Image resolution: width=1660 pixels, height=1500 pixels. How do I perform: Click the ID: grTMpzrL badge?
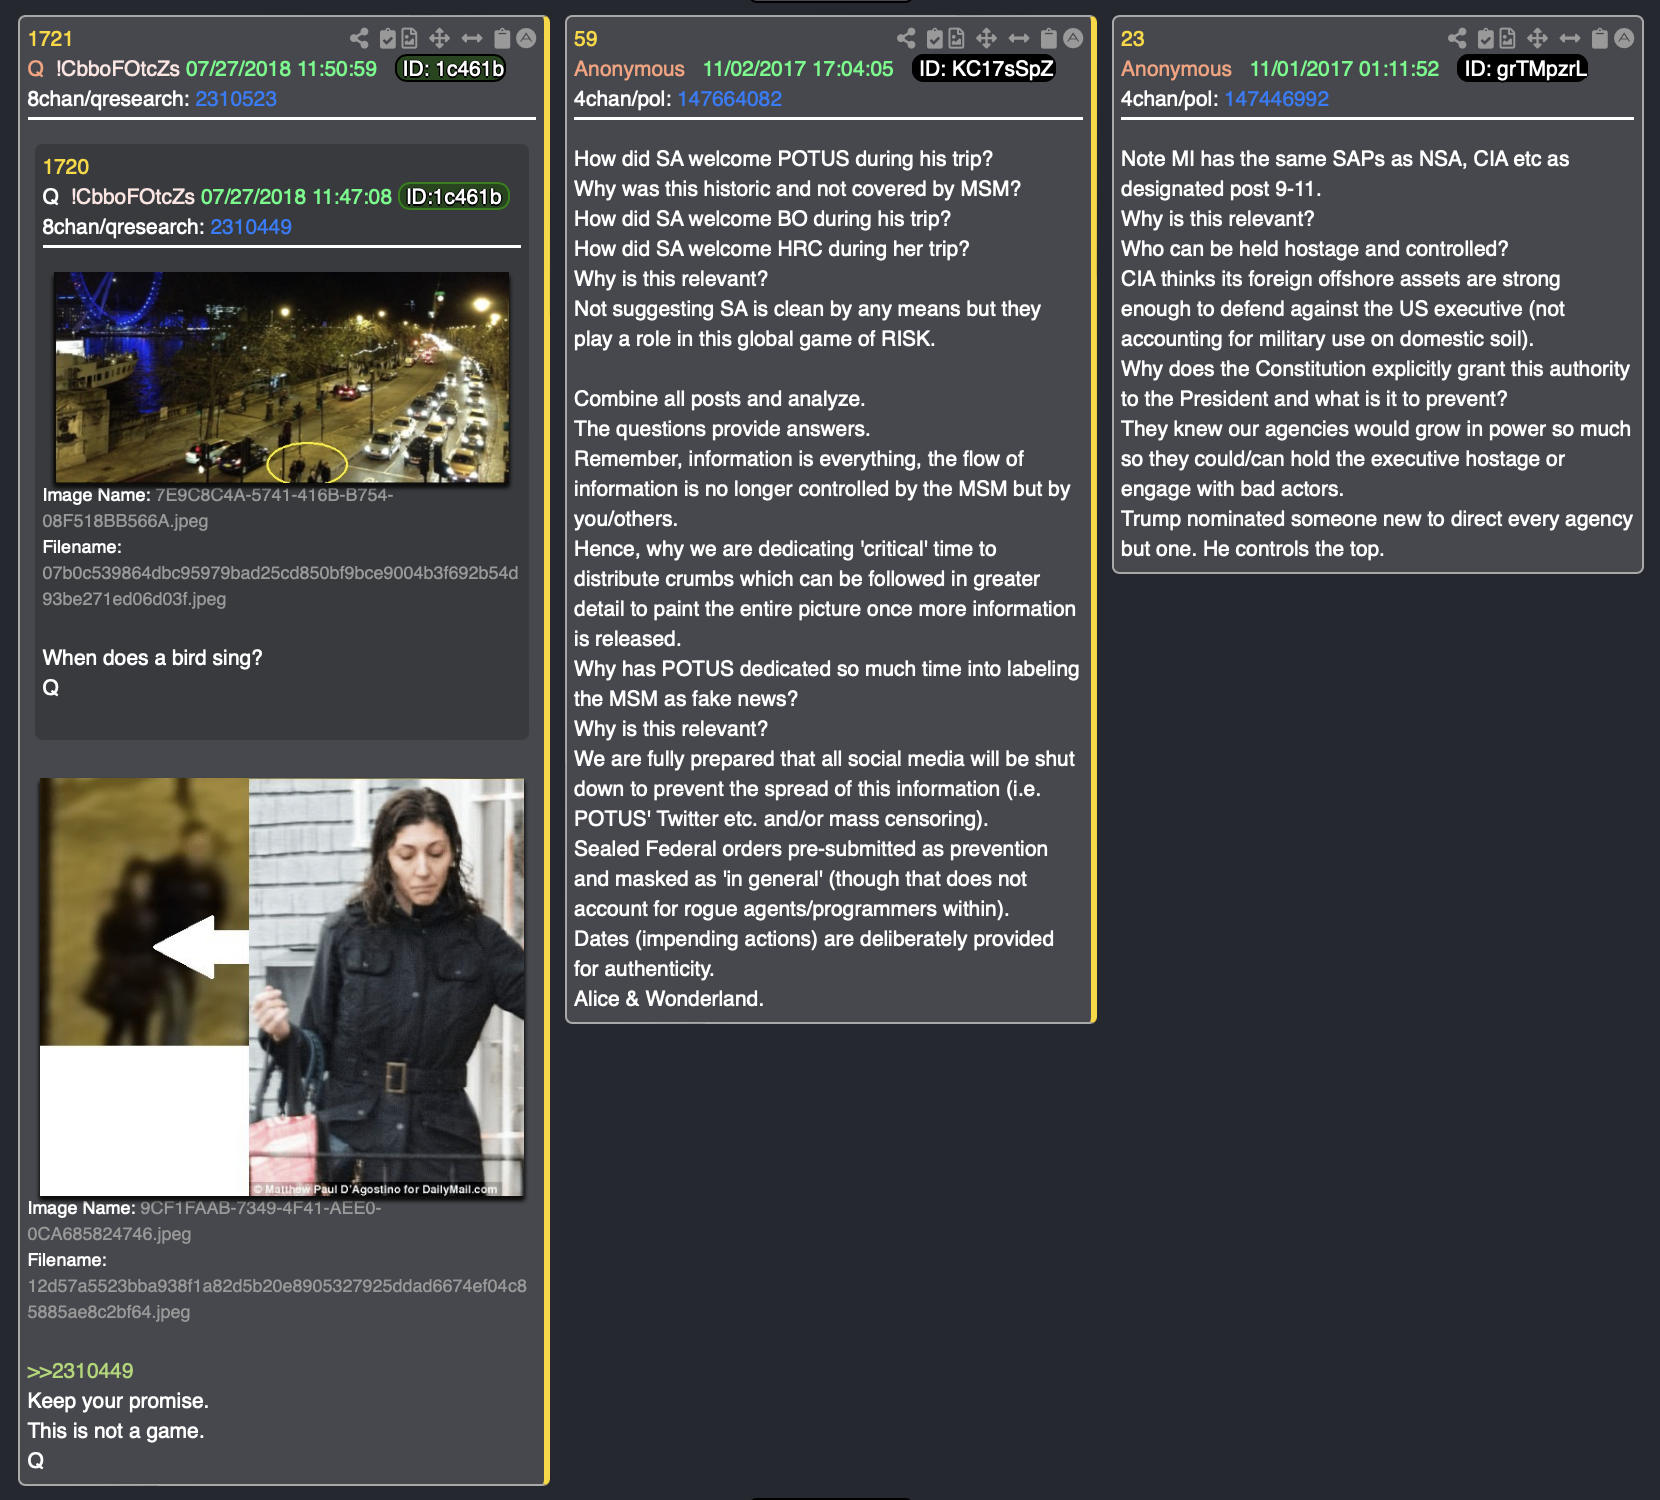click(1523, 69)
